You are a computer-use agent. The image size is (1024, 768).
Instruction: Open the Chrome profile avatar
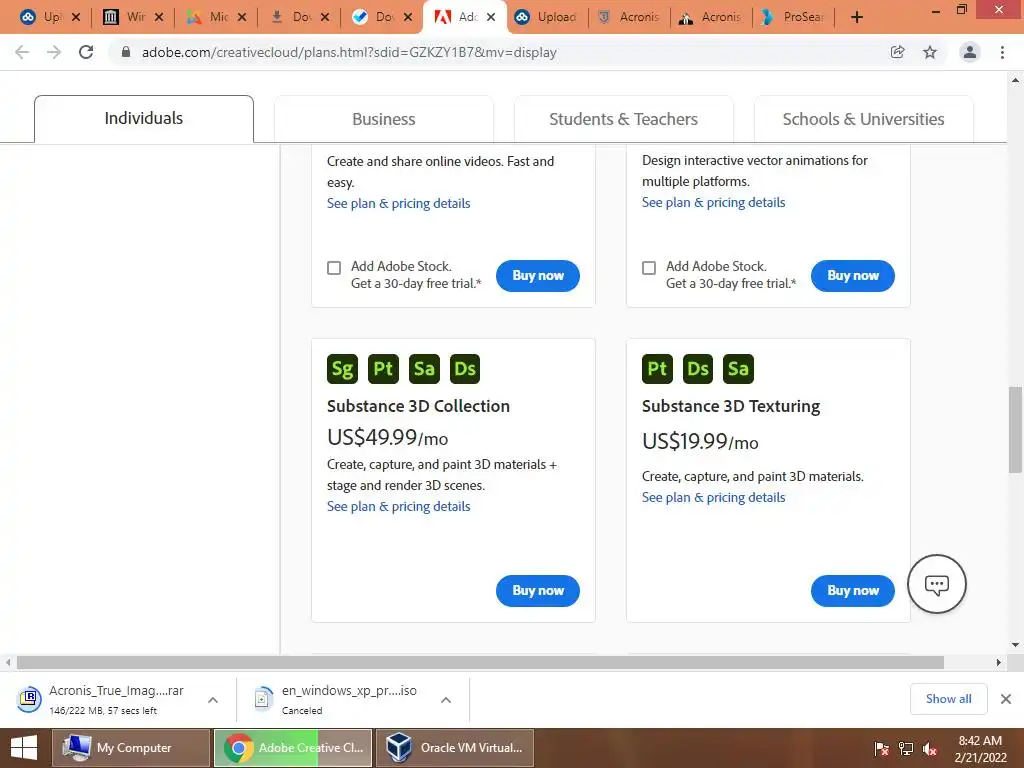tap(970, 52)
